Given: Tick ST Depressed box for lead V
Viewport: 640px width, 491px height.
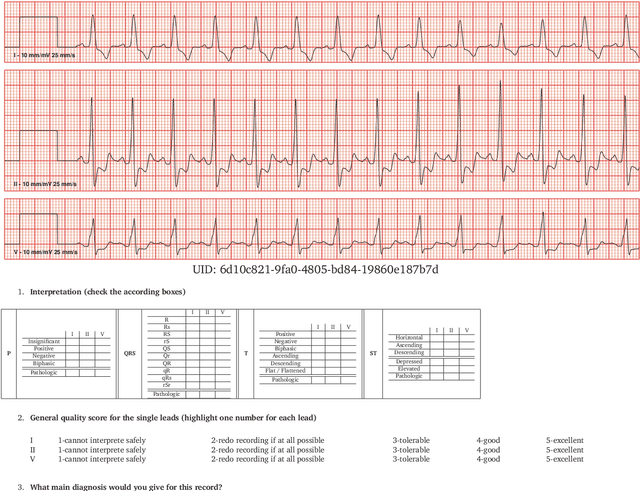Looking at the screenshot, I should point(465,362).
